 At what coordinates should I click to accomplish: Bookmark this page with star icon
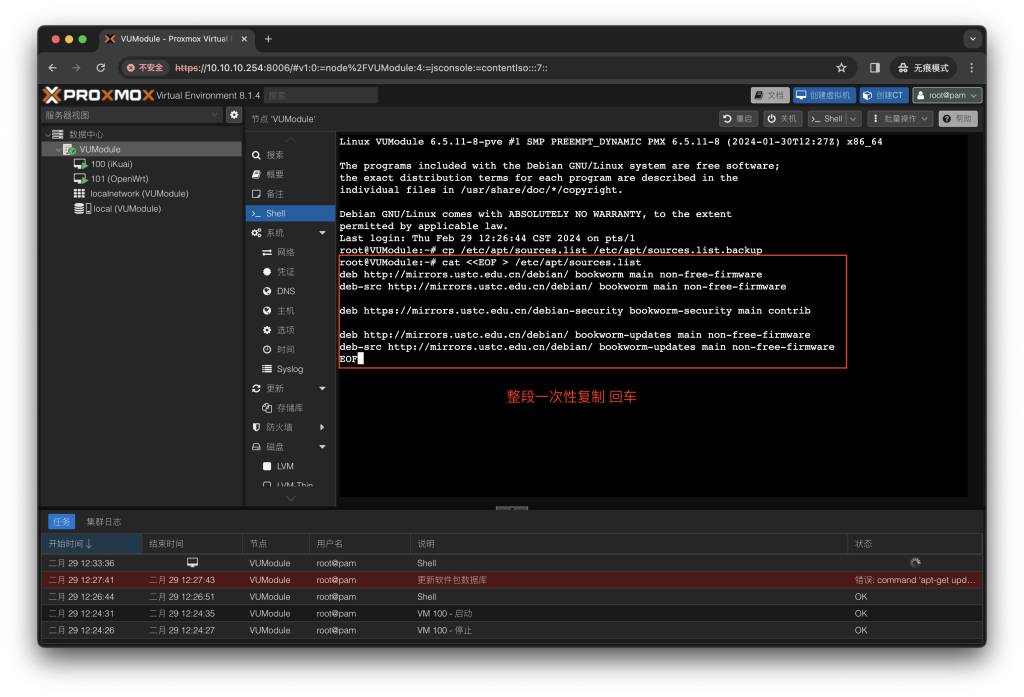click(x=841, y=68)
